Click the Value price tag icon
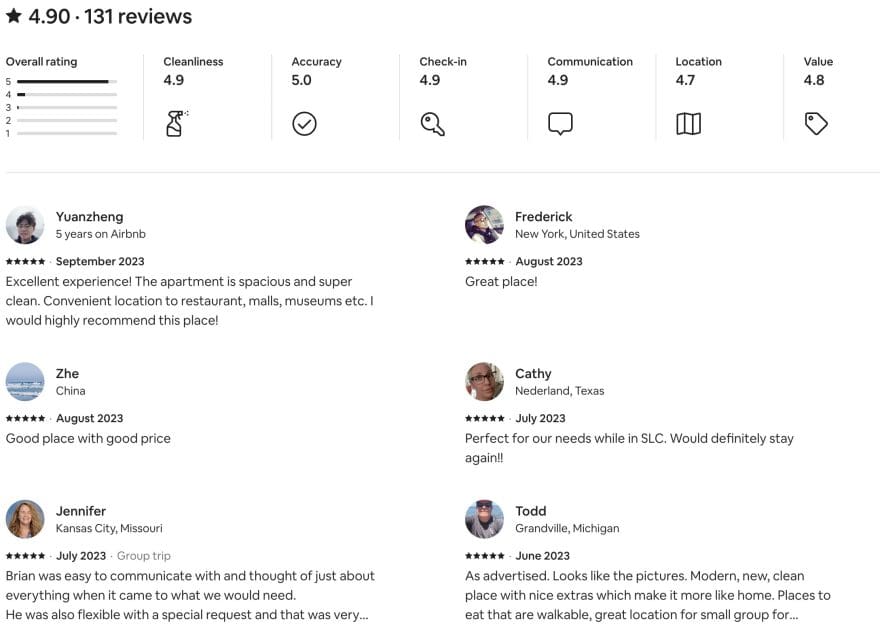This screenshot has width=880, height=630. pos(816,124)
